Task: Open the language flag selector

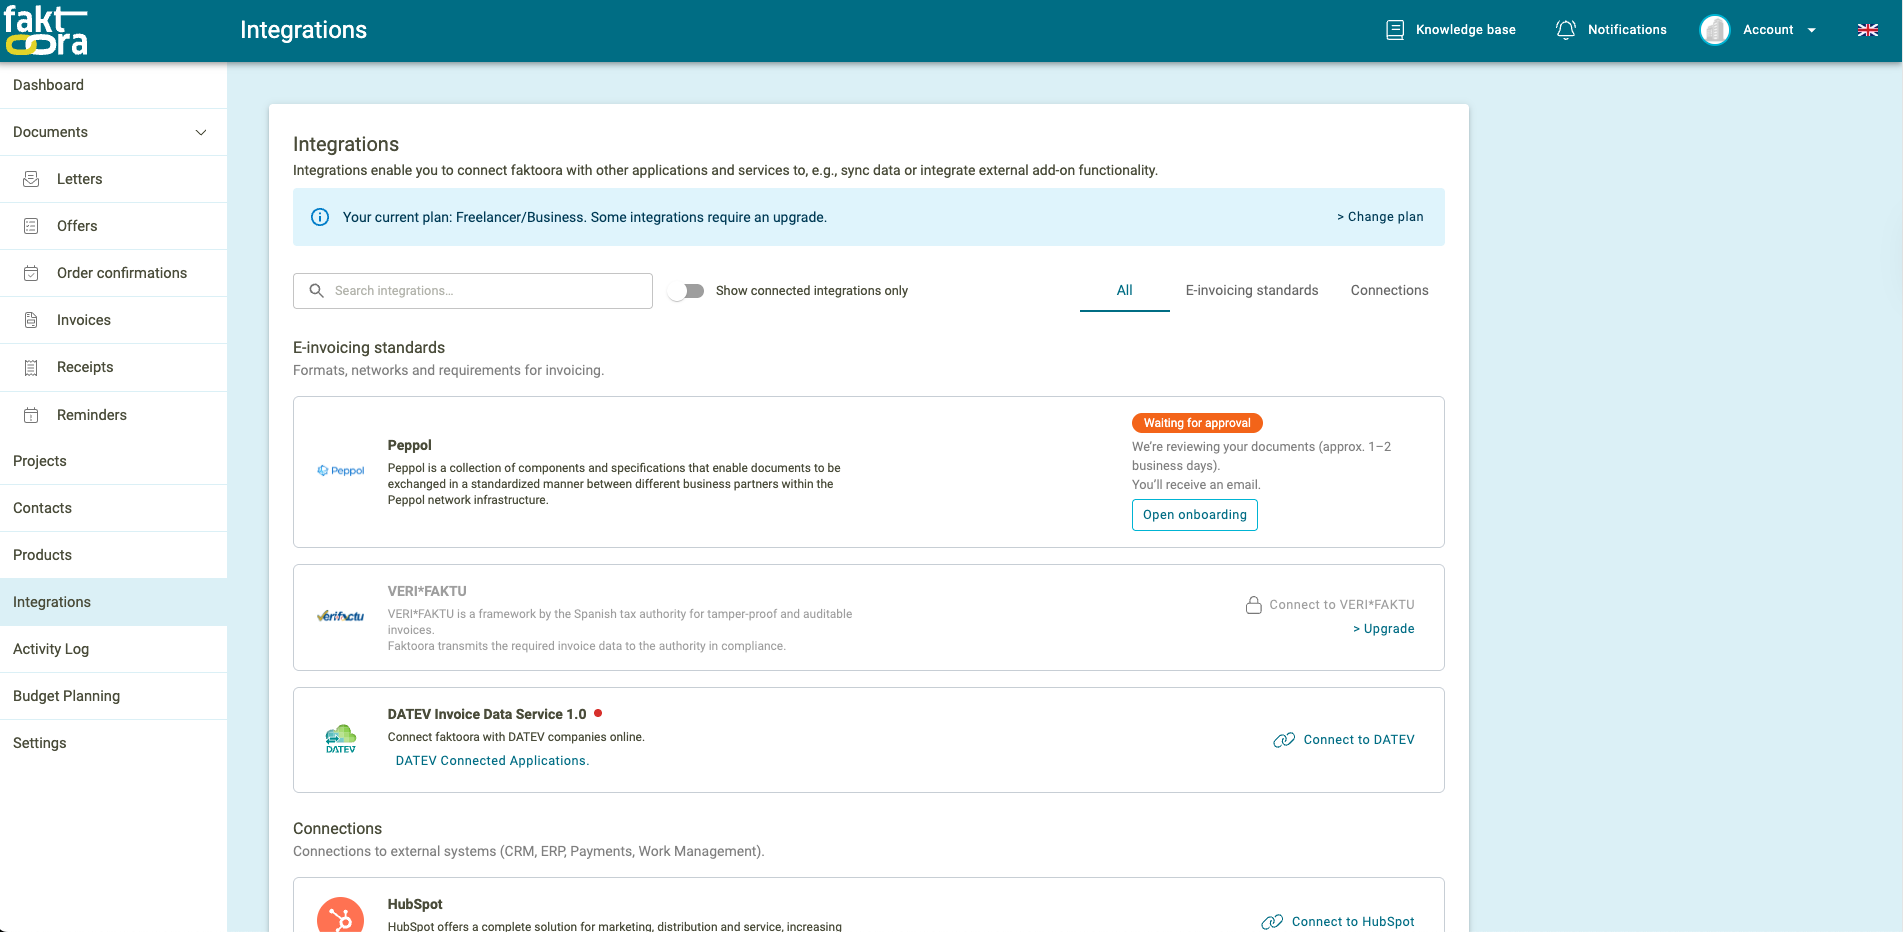Action: [1867, 30]
